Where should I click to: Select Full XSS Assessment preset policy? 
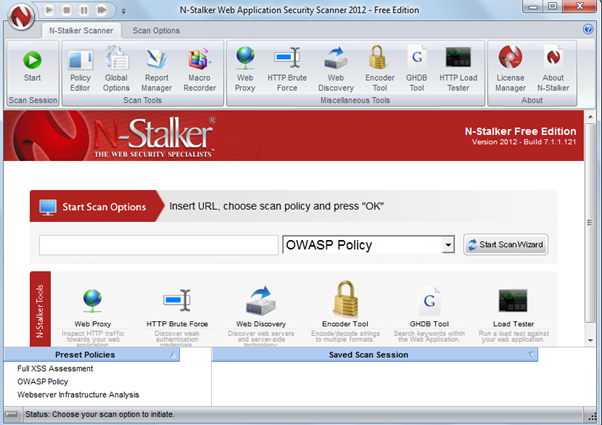pyautogui.click(x=56, y=368)
